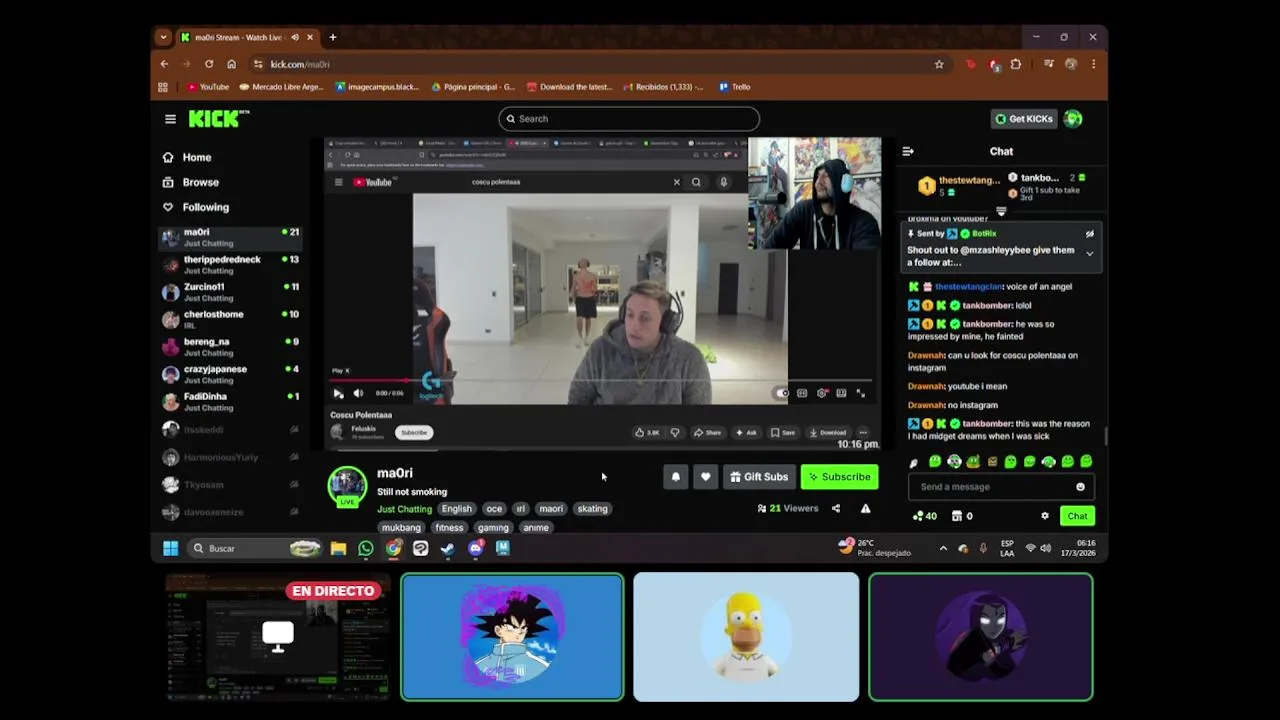Report stream with warning triangle icon
This screenshot has width=1280, height=720.
866,509
